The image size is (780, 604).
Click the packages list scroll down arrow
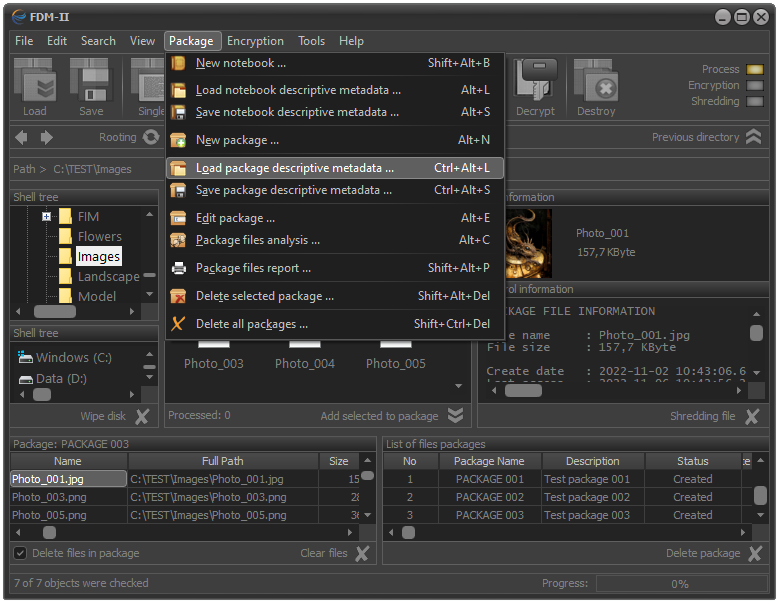click(x=760, y=515)
